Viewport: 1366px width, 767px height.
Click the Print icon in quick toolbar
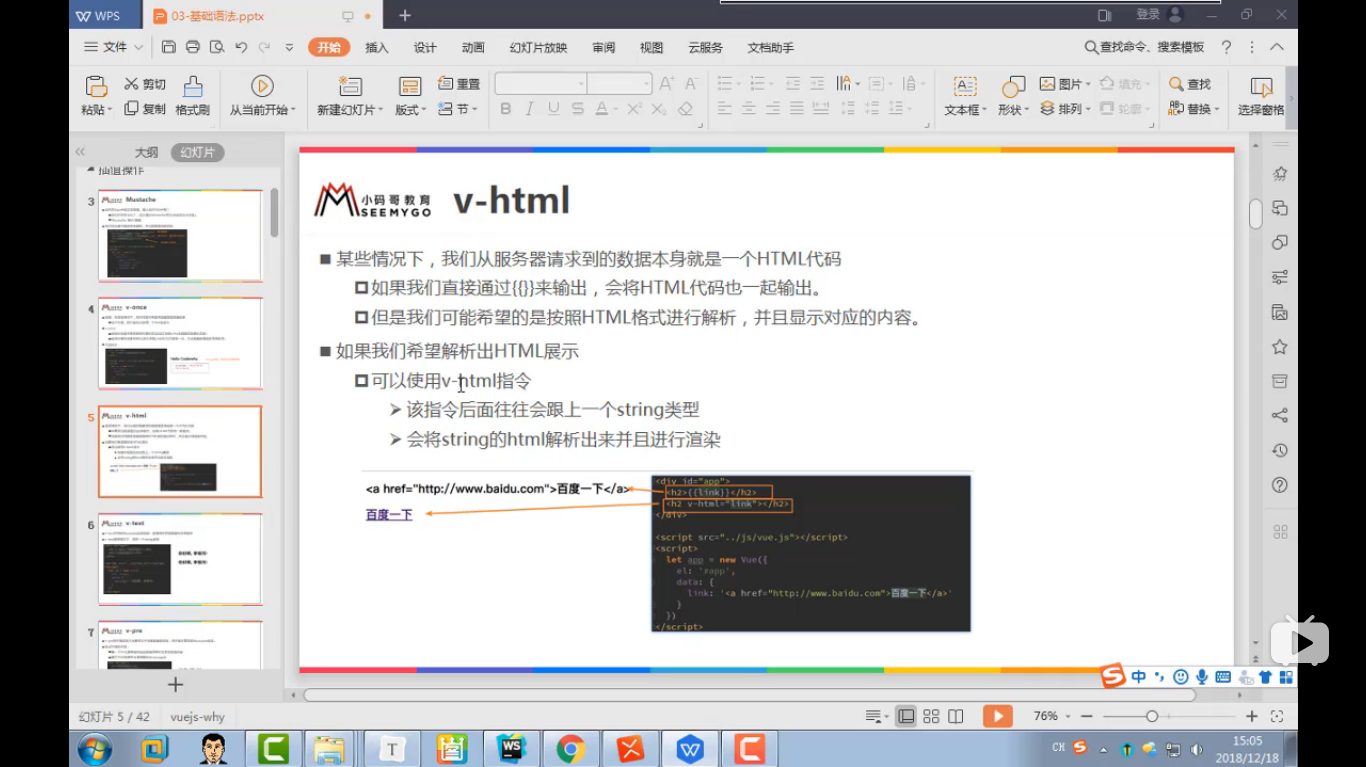pos(193,47)
